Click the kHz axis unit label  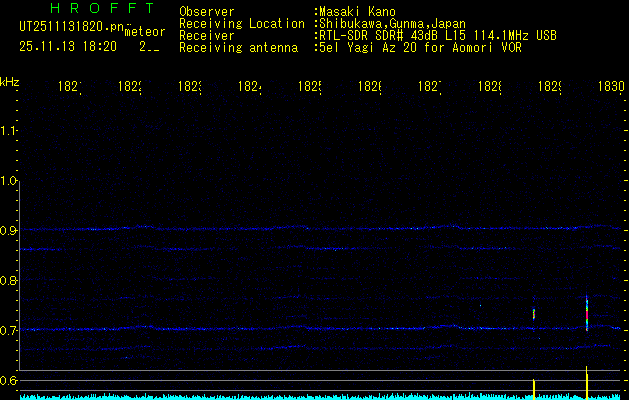[x=10, y=82]
